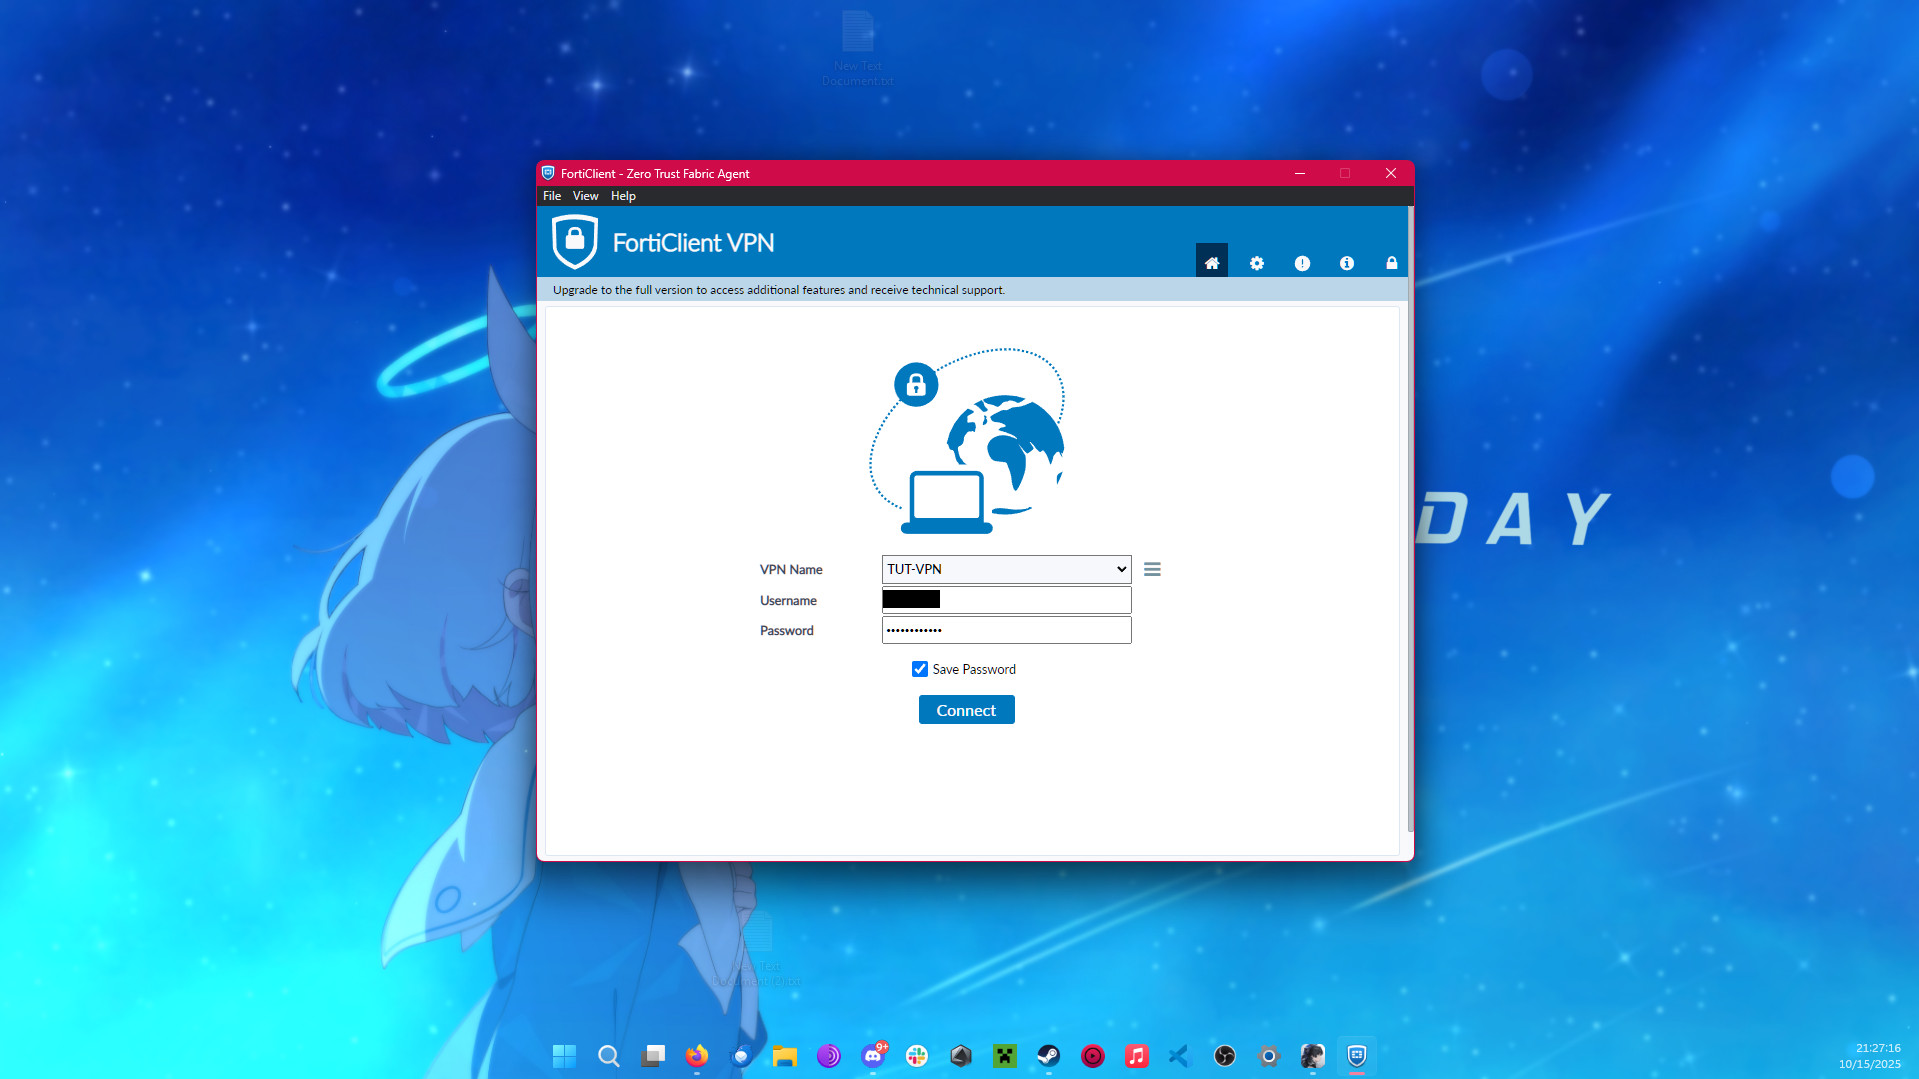Click the FortiClient shield logo
The width and height of the screenshot is (1919, 1079).
point(575,242)
